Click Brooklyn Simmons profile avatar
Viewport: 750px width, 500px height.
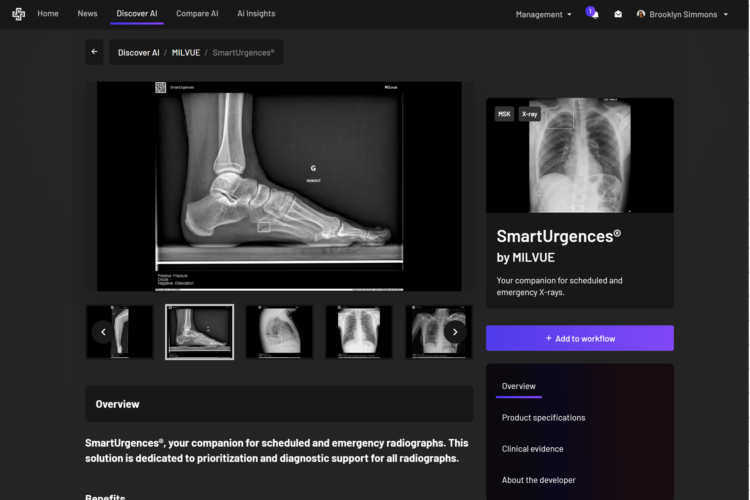[x=640, y=14]
